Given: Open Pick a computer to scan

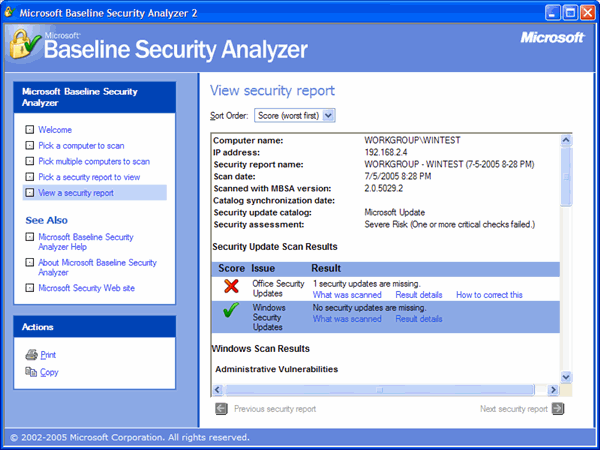Looking at the screenshot, I should tap(81, 145).
